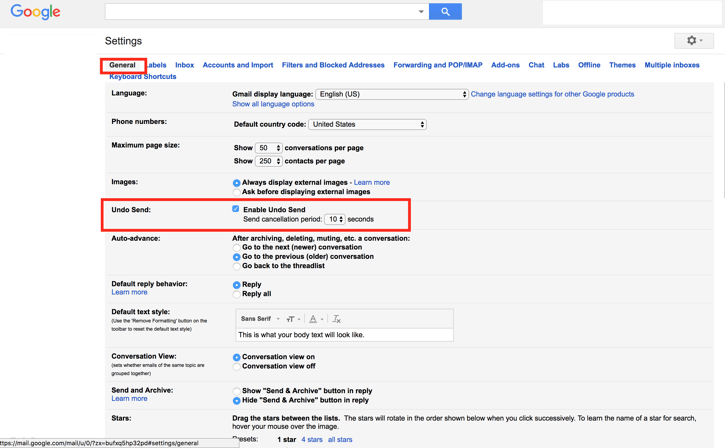
Task: Click the Google logo
Action: coord(35,12)
